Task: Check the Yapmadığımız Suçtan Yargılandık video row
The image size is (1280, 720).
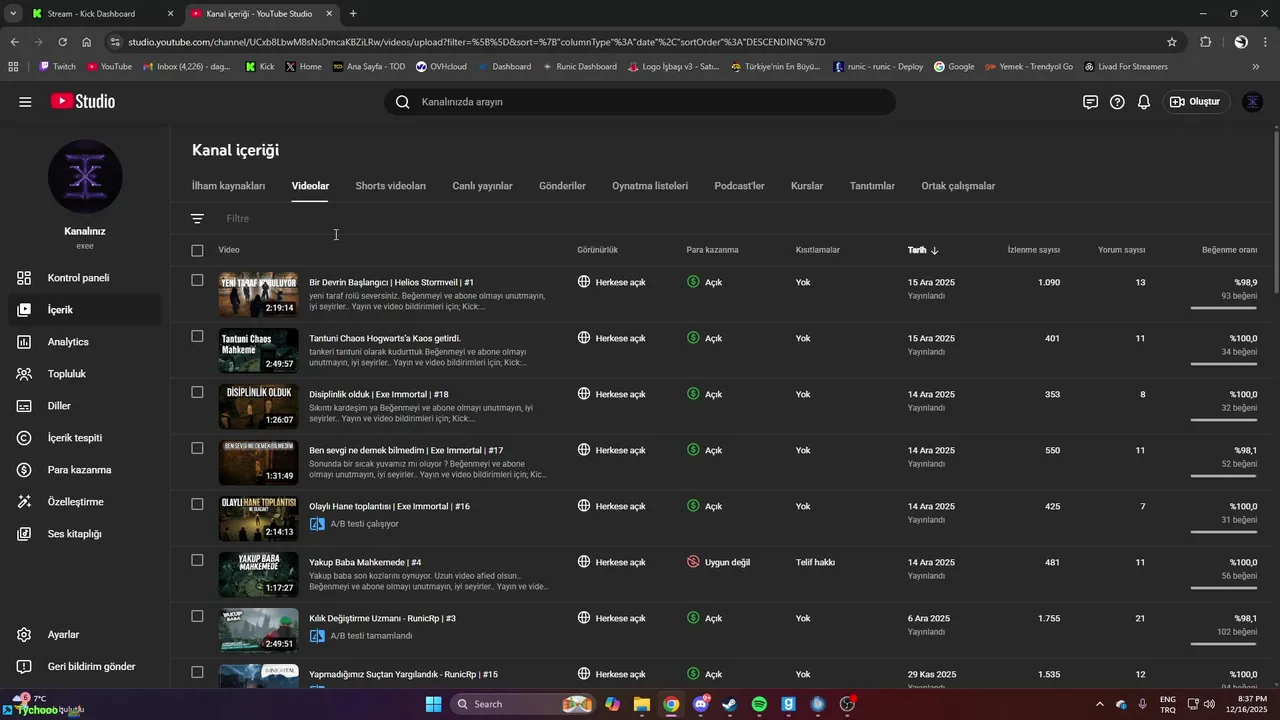Action: click(x=197, y=672)
